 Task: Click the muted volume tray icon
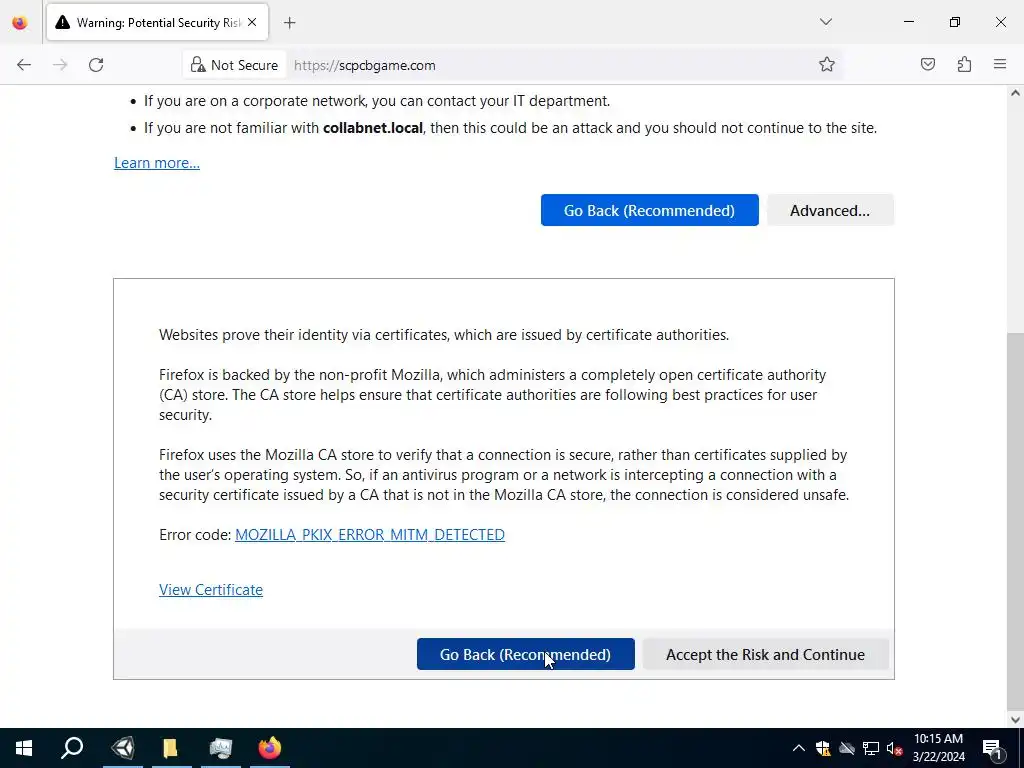pyautogui.click(x=895, y=748)
